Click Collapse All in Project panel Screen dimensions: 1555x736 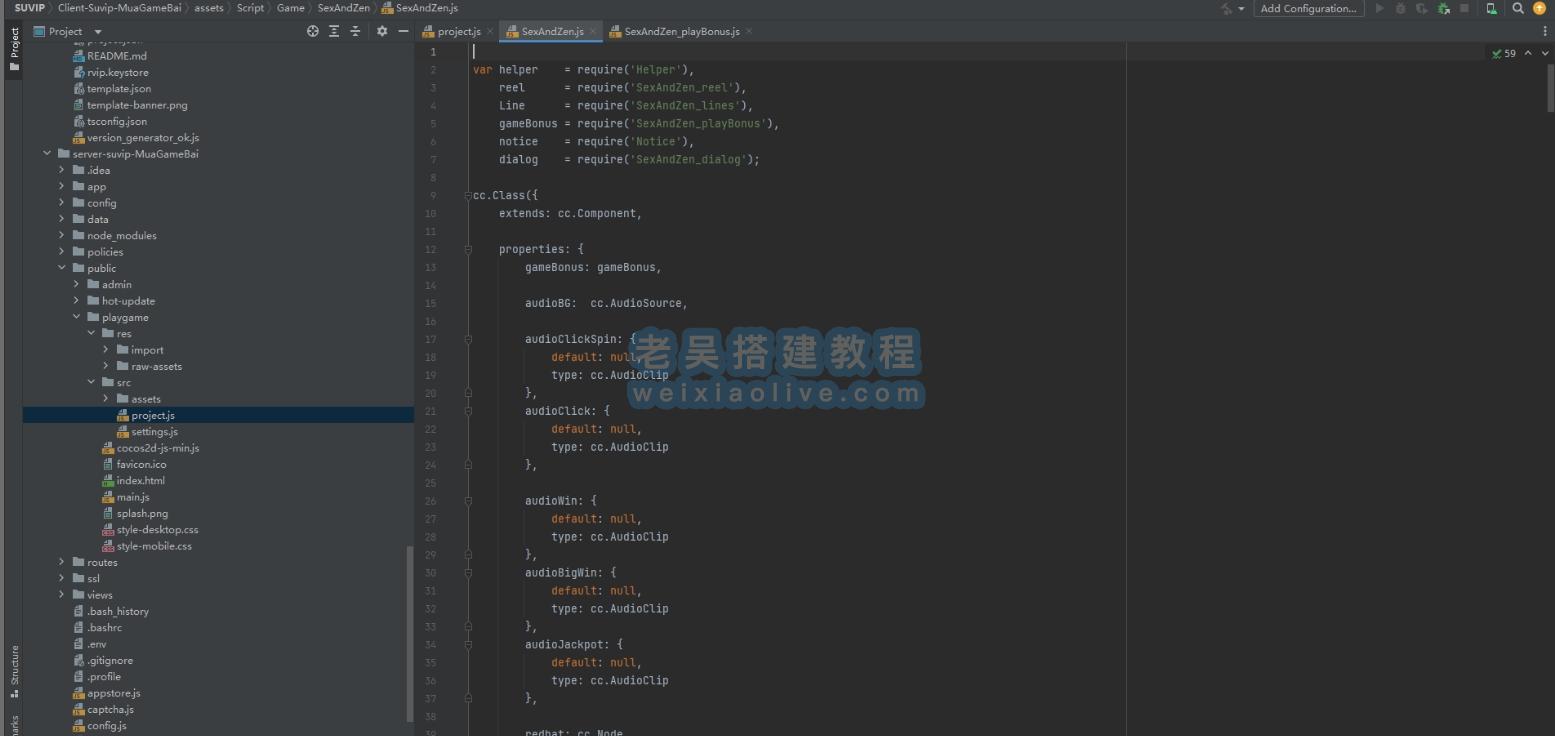click(x=355, y=32)
